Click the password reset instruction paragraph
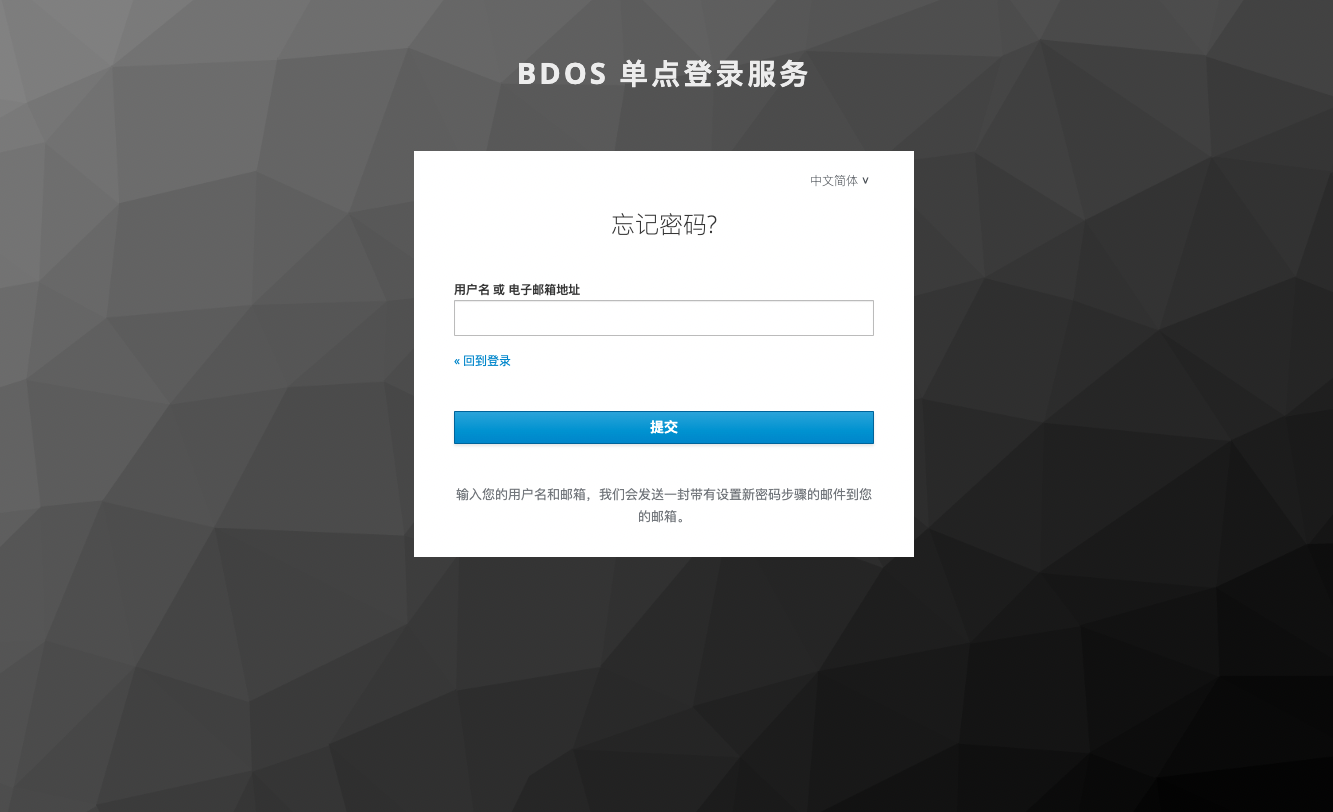 (x=664, y=505)
